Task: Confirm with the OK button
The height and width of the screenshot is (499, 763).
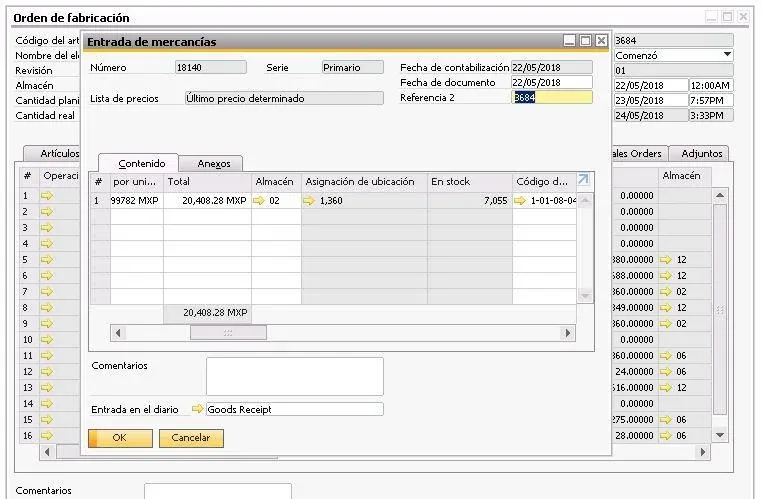Action: tap(120, 438)
